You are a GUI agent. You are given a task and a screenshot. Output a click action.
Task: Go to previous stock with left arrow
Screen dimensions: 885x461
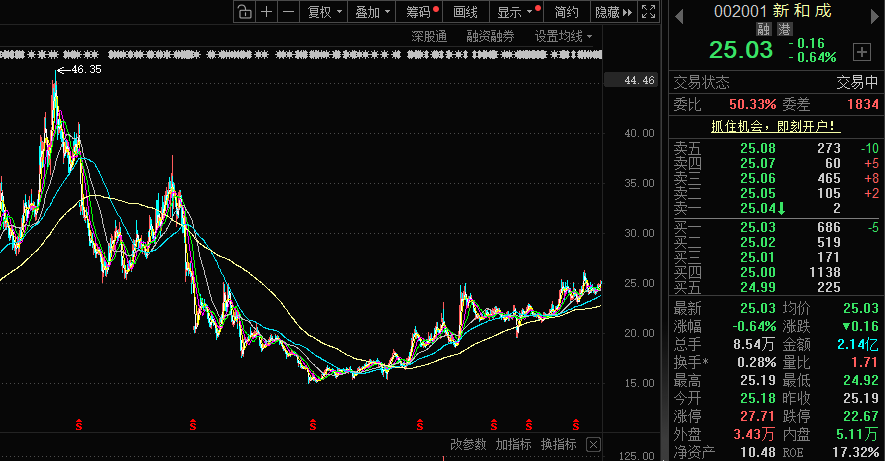click(678, 12)
